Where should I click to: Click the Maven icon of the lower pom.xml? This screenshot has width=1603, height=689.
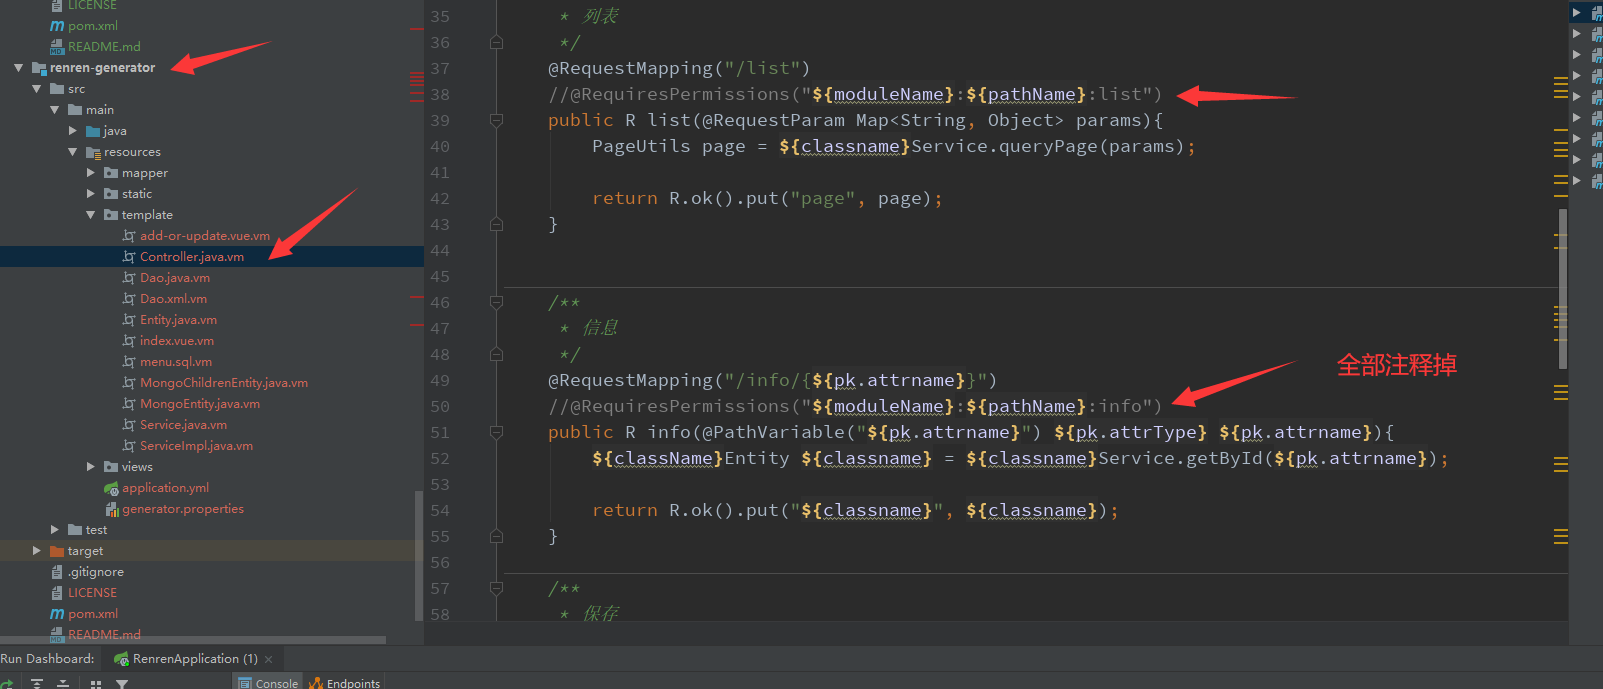pos(57,614)
